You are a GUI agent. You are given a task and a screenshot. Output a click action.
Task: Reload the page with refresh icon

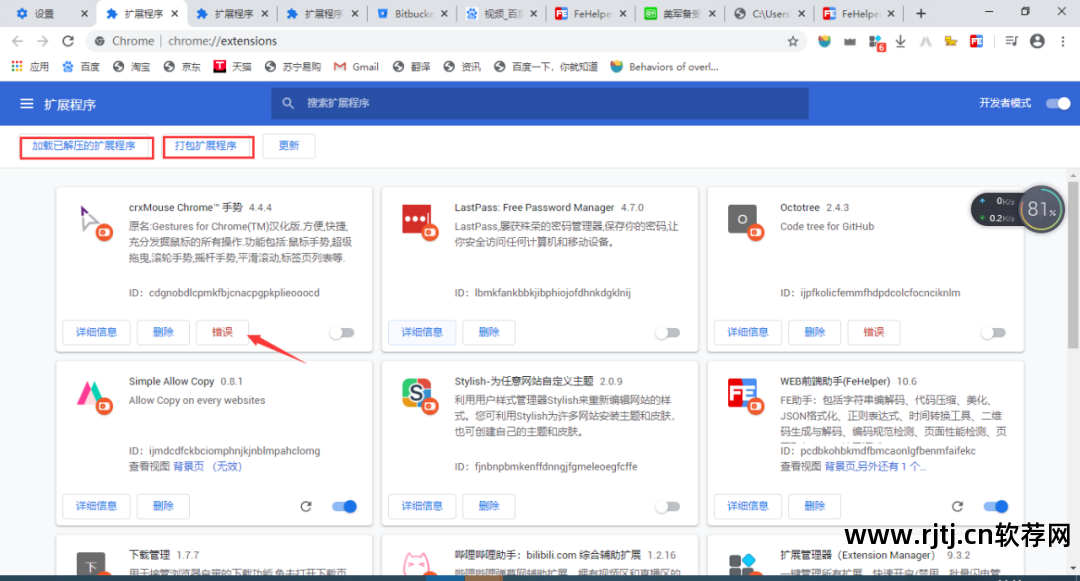pyautogui.click(x=68, y=41)
